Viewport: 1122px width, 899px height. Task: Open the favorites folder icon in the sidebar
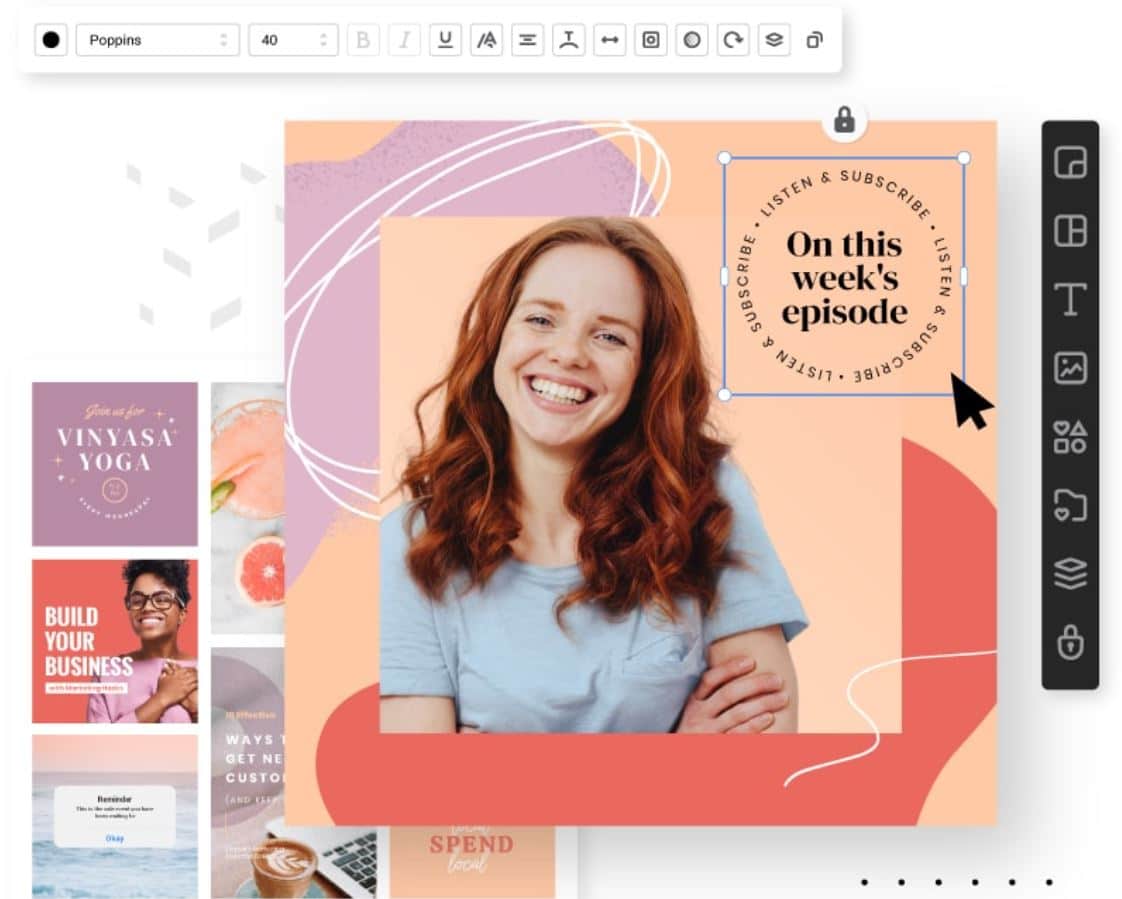click(1070, 505)
